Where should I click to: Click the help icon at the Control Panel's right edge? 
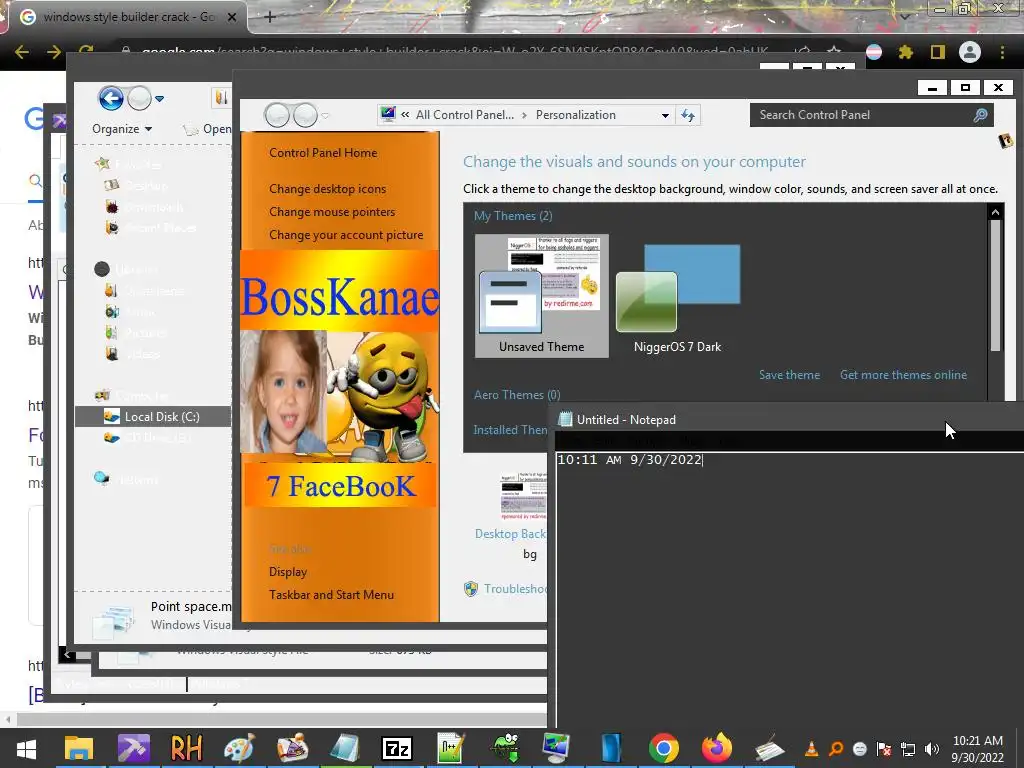point(1006,140)
